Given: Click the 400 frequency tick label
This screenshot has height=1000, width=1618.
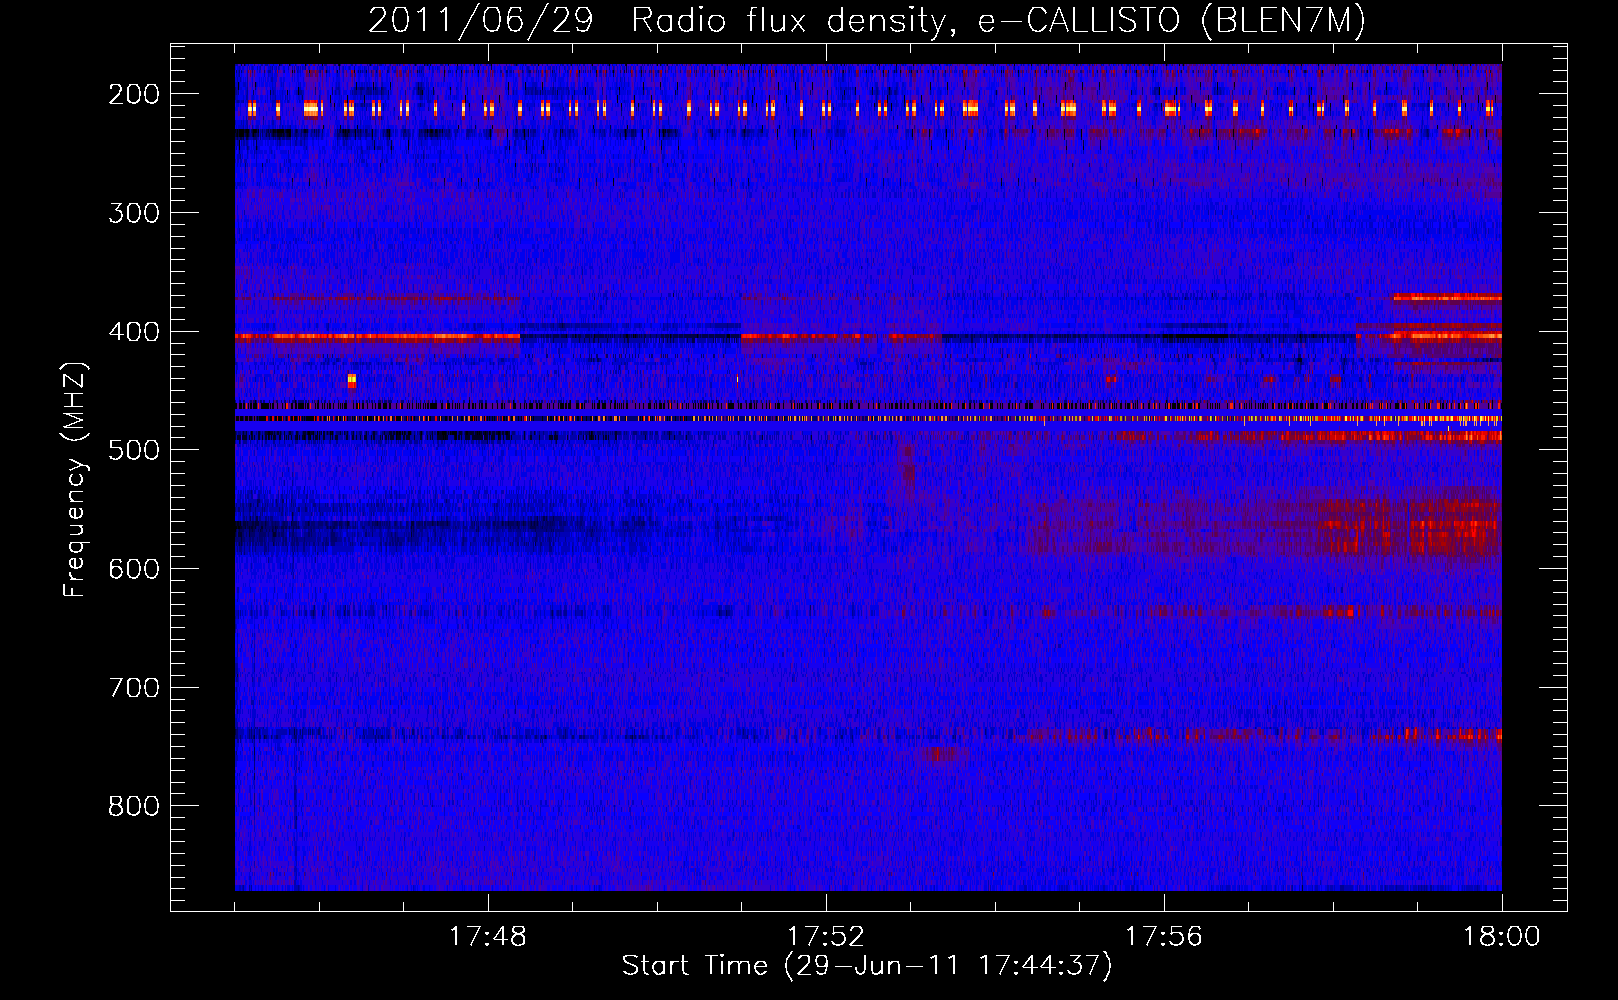Looking at the screenshot, I should tap(134, 332).
